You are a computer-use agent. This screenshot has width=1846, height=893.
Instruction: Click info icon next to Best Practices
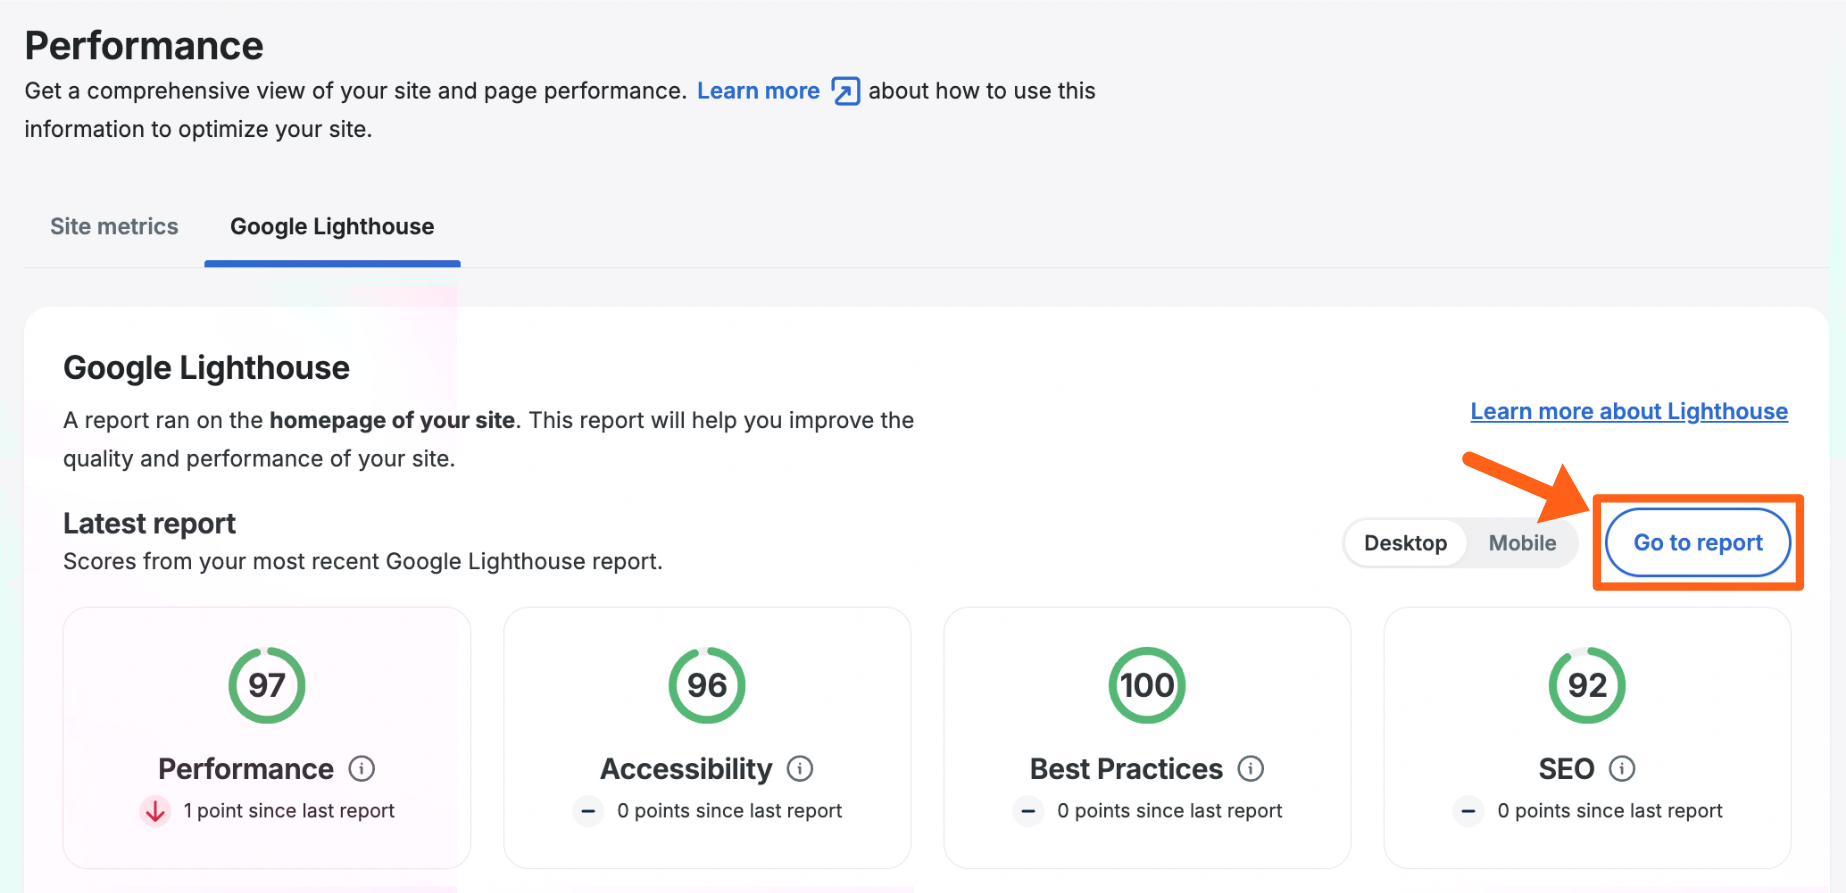(x=1250, y=768)
